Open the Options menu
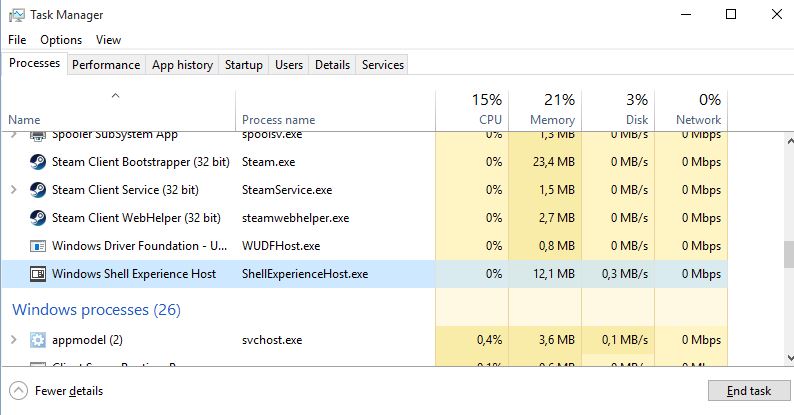794x415 pixels. click(x=61, y=39)
